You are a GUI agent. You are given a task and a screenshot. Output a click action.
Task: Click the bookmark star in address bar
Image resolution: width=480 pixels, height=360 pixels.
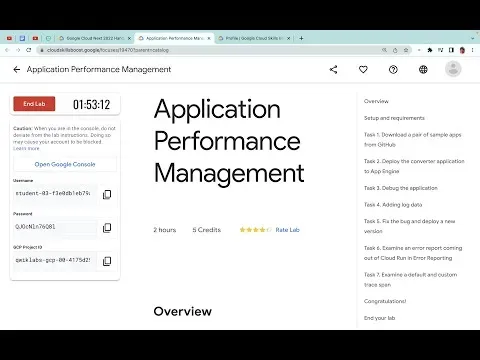pyautogui.click(x=406, y=50)
